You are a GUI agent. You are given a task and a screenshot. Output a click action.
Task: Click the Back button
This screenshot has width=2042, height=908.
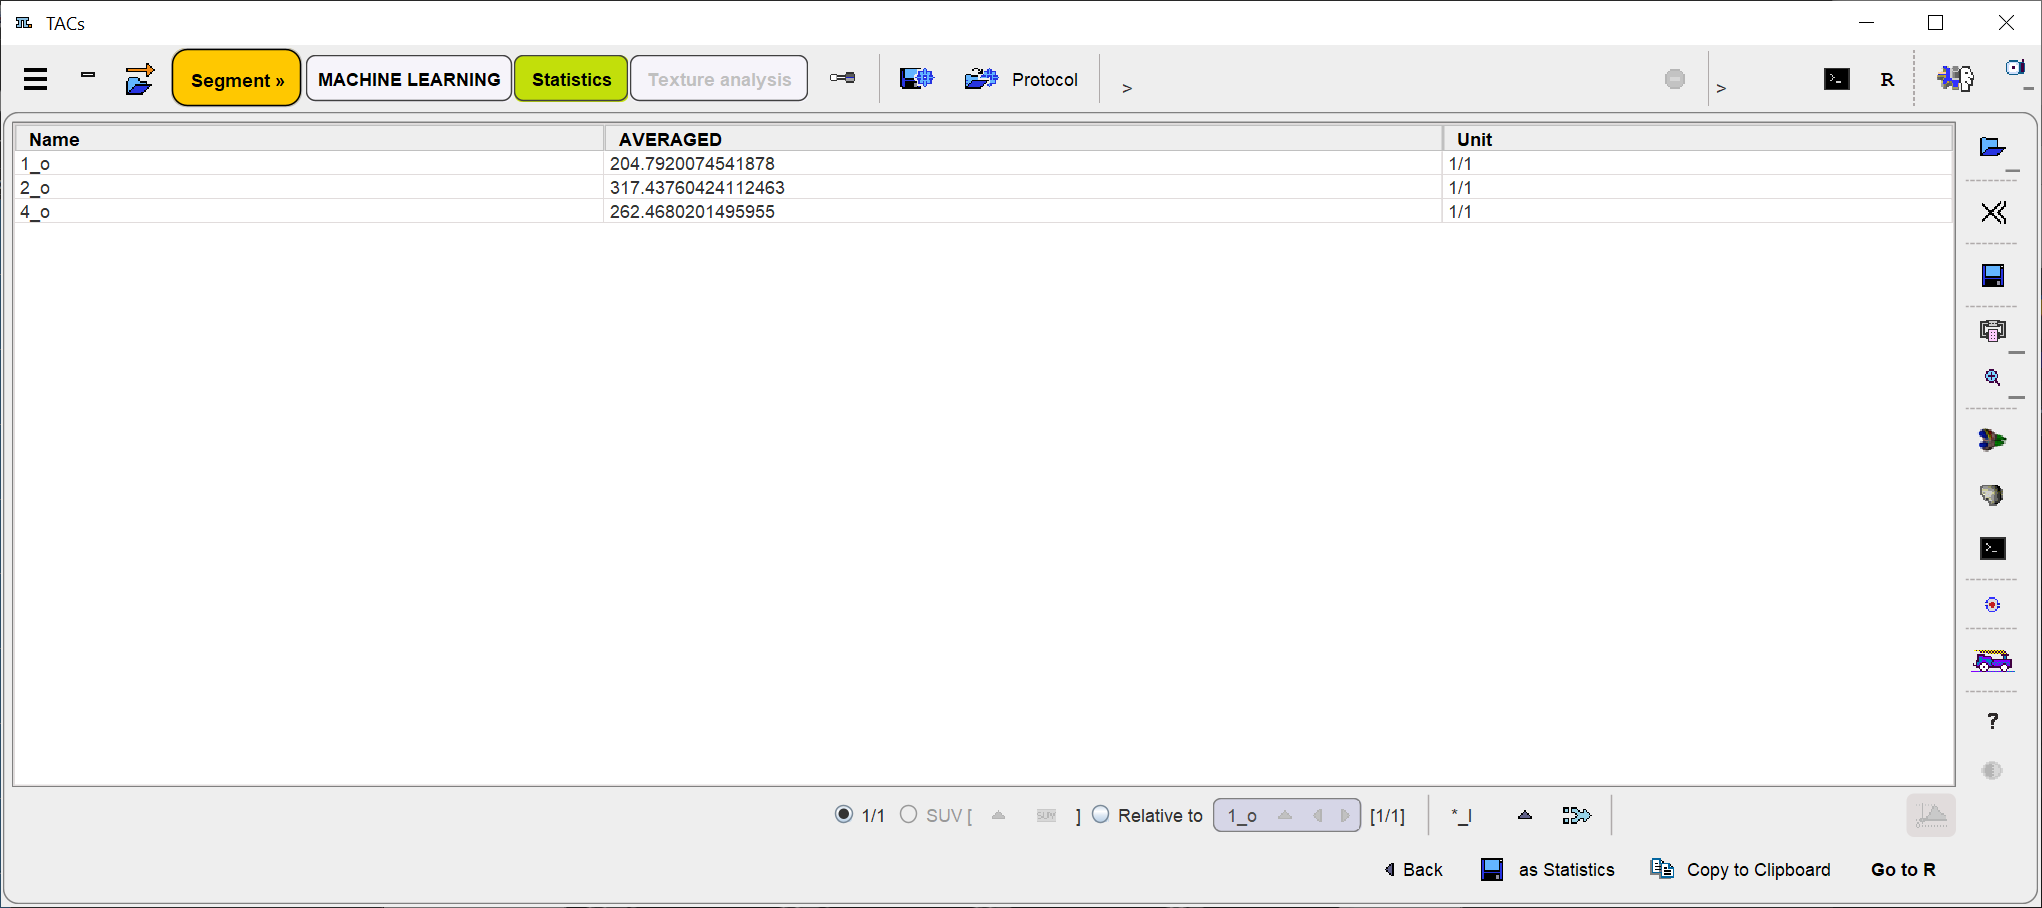(1413, 870)
